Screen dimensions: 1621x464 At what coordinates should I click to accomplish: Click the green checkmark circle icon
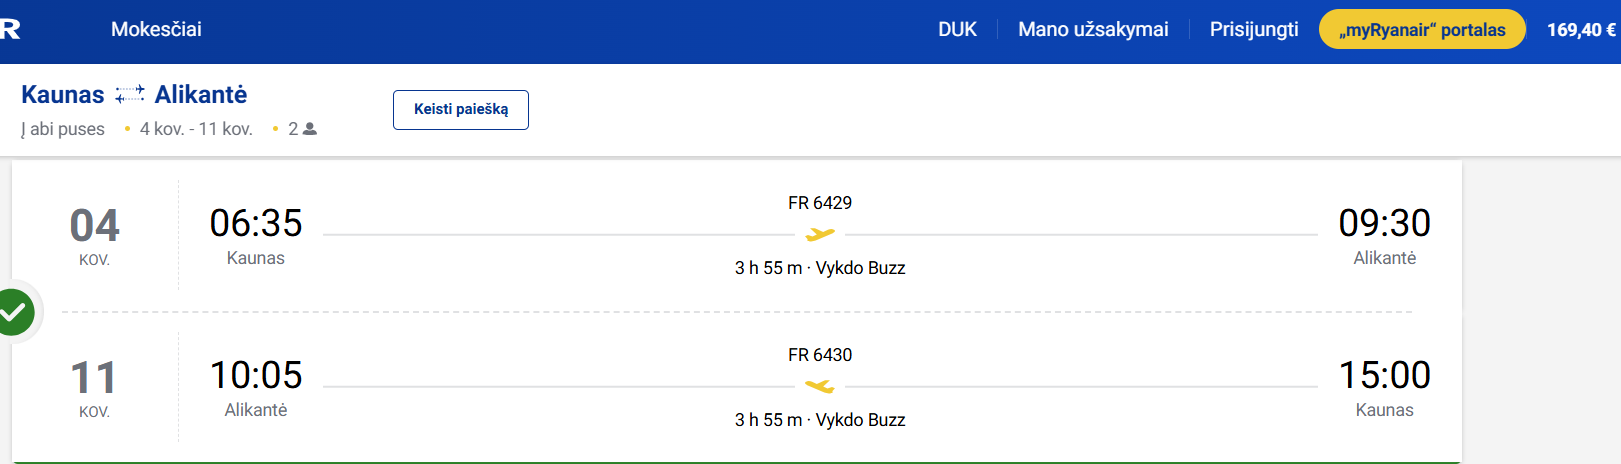click(14, 312)
